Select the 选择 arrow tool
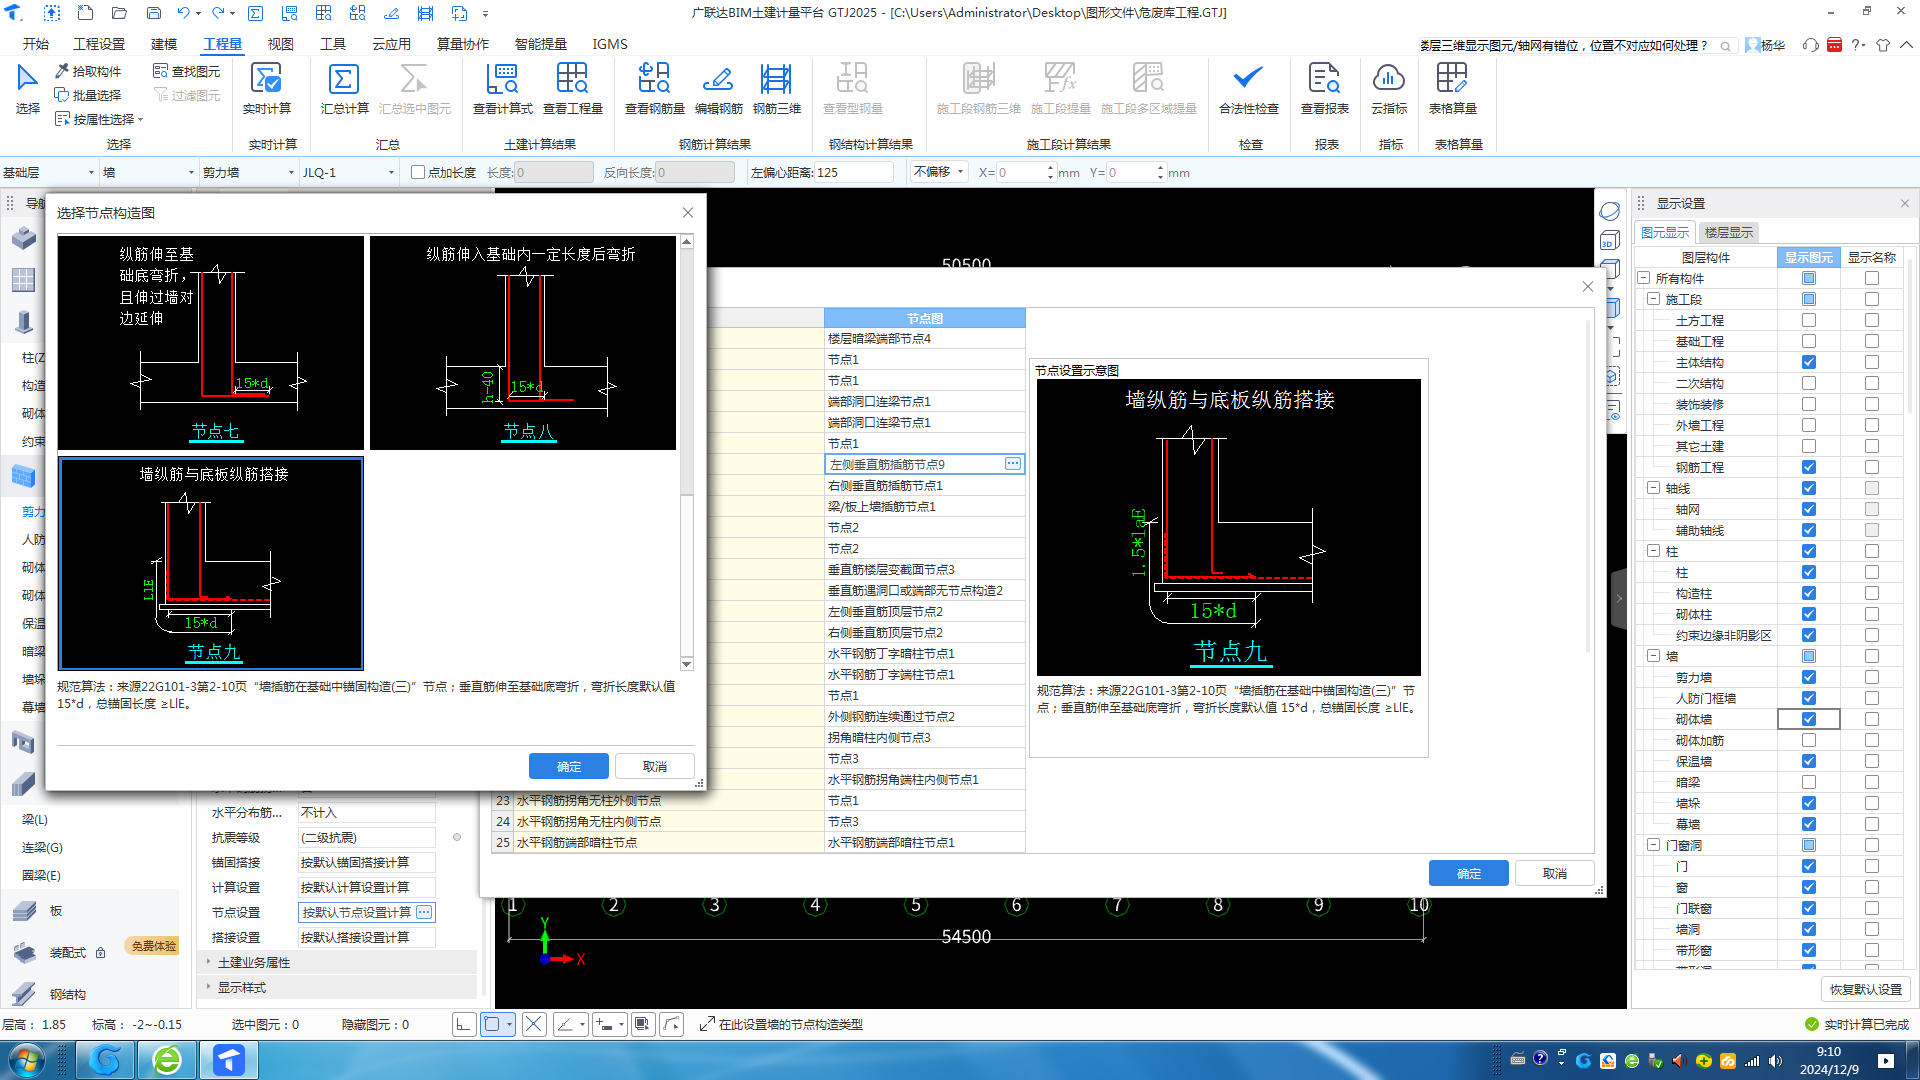This screenshot has height=1080, width=1920. [x=27, y=88]
